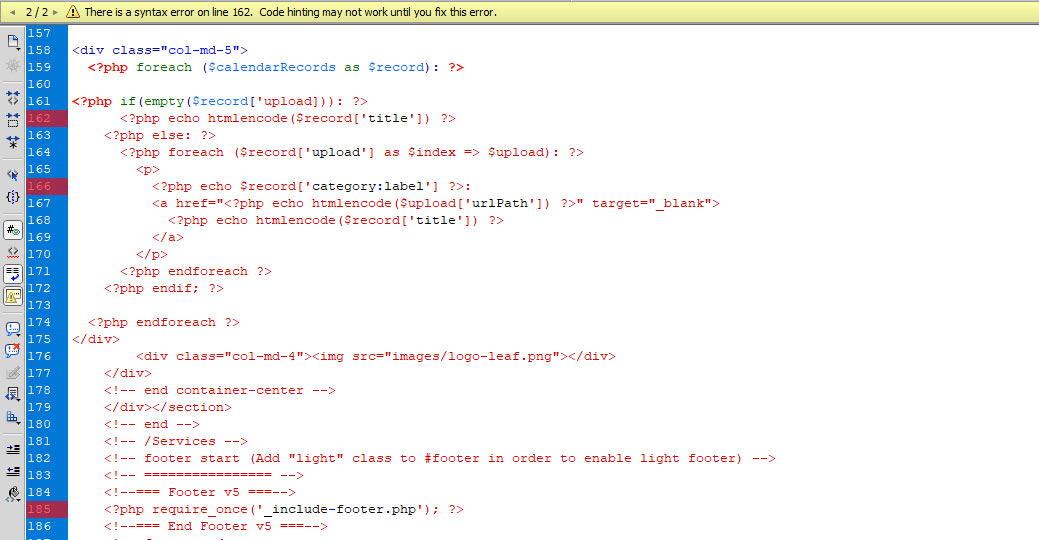Toggle syntax error alerts in info bar
The height and width of the screenshot is (540, 1039).
point(13,296)
